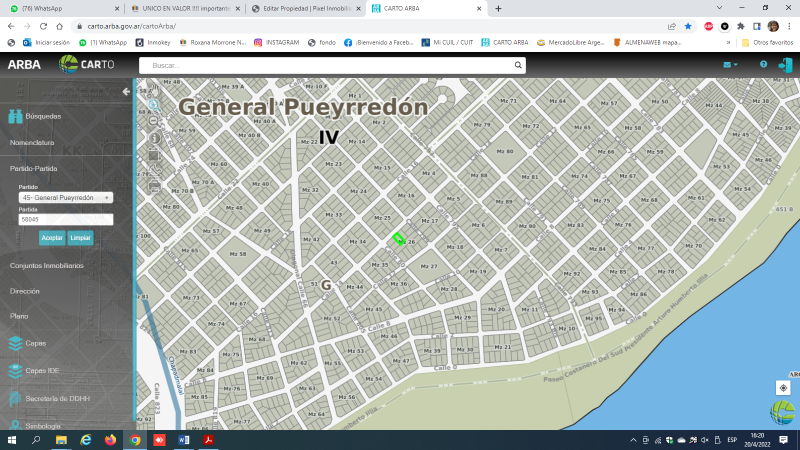Switch to the UNICO EN VALOR tab
This screenshot has width=800, height=450.
point(186,9)
